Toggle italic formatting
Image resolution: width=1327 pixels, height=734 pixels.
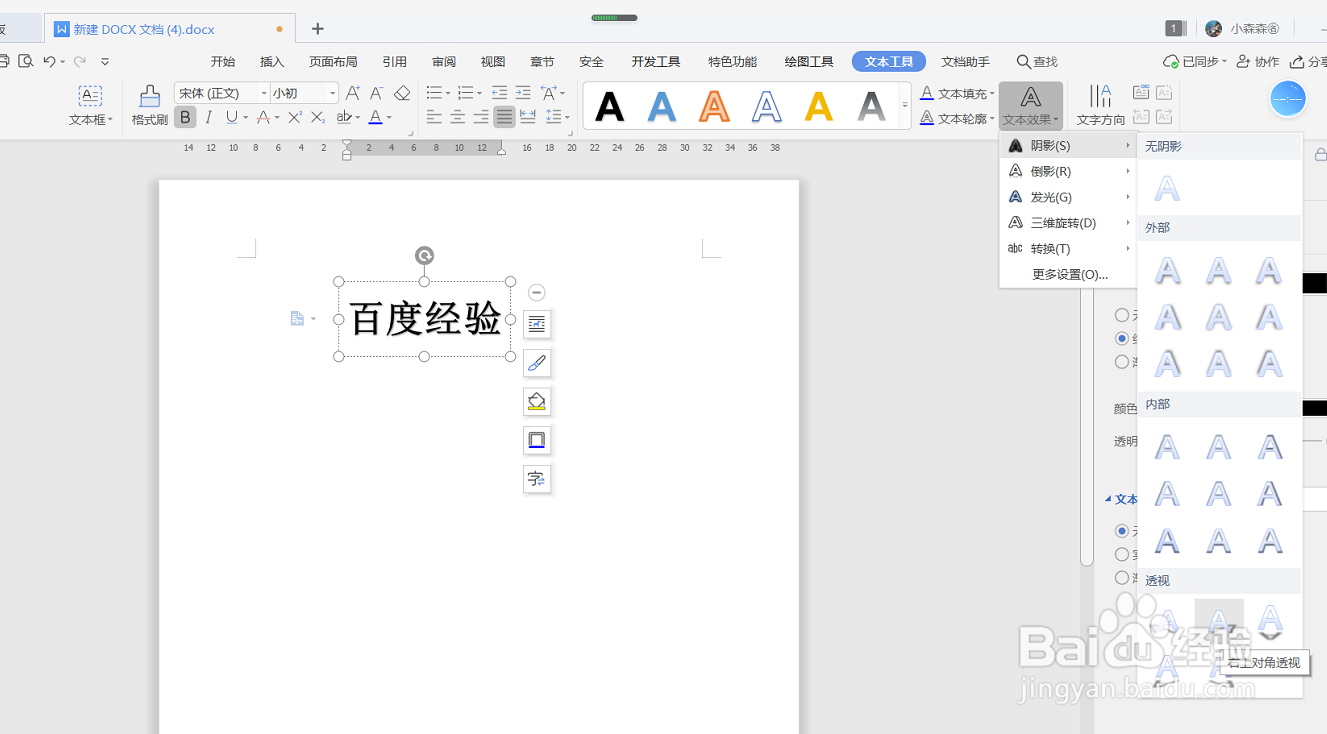tap(209, 117)
